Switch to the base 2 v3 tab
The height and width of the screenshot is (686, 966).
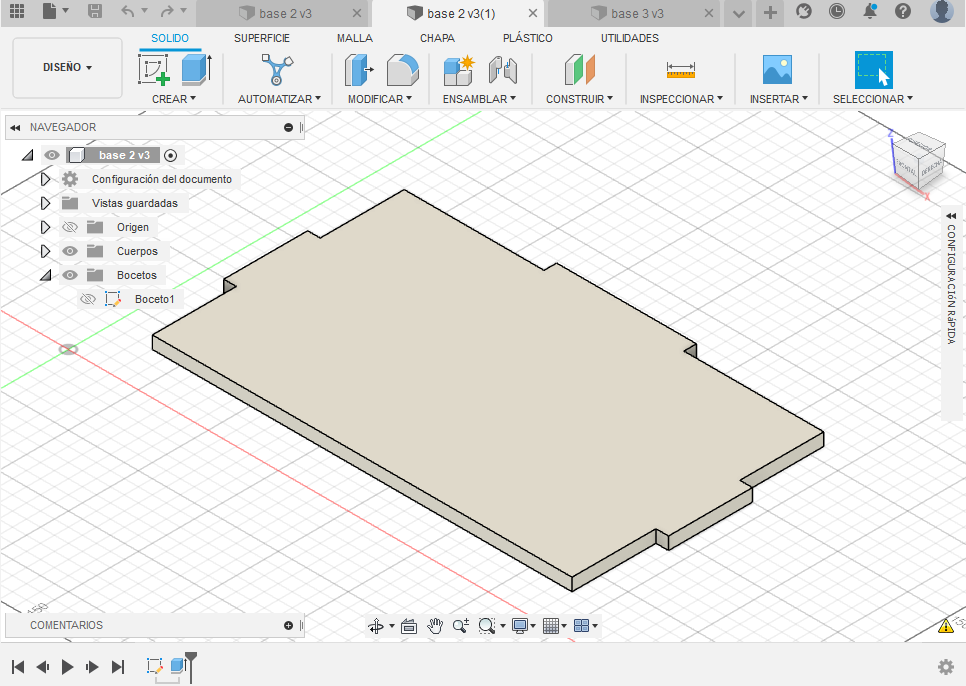point(285,14)
